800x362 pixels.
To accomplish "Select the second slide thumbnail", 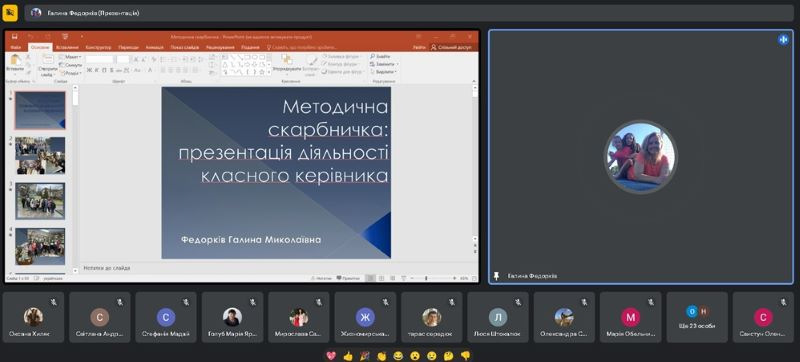I will pyautogui.click(x=40, y=156).
